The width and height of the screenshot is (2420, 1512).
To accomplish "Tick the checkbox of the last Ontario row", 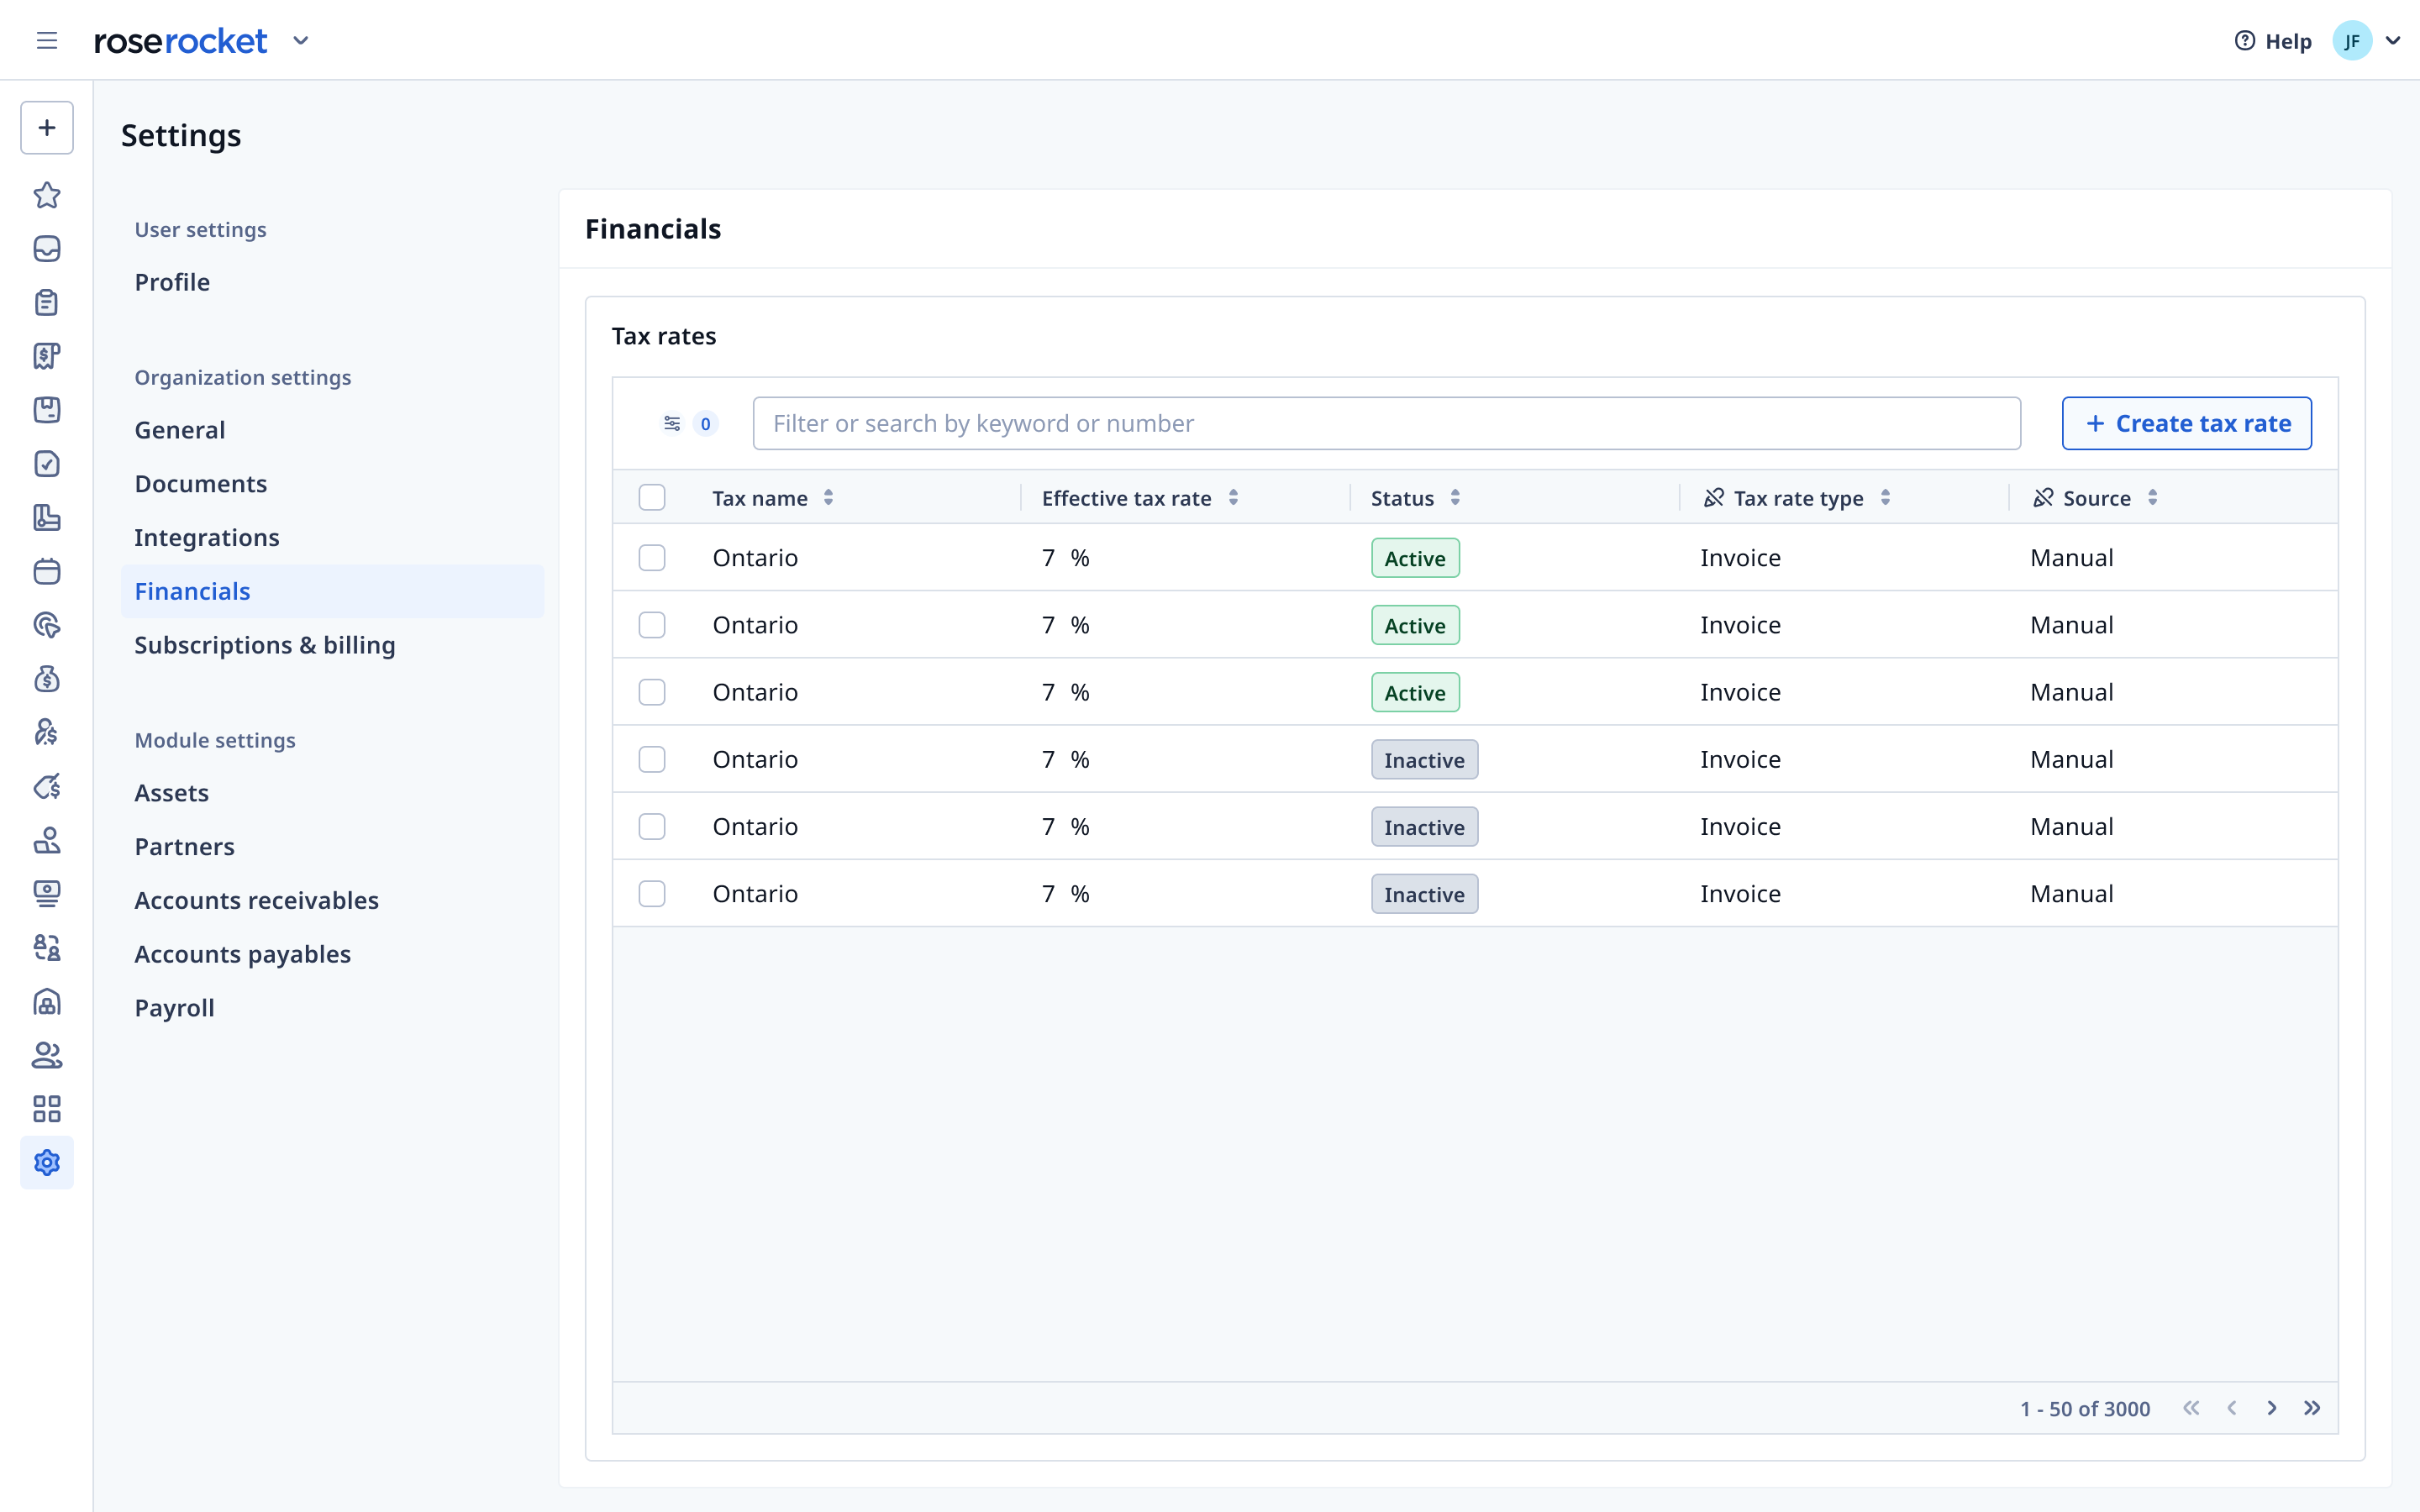I will pos(652,894).
